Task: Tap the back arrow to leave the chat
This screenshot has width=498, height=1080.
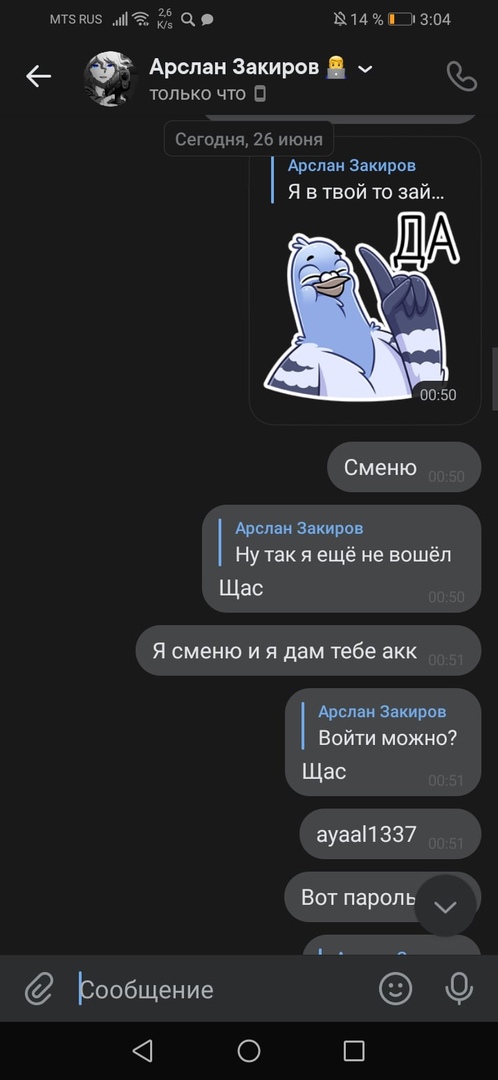Action: [x=39, y=76]
